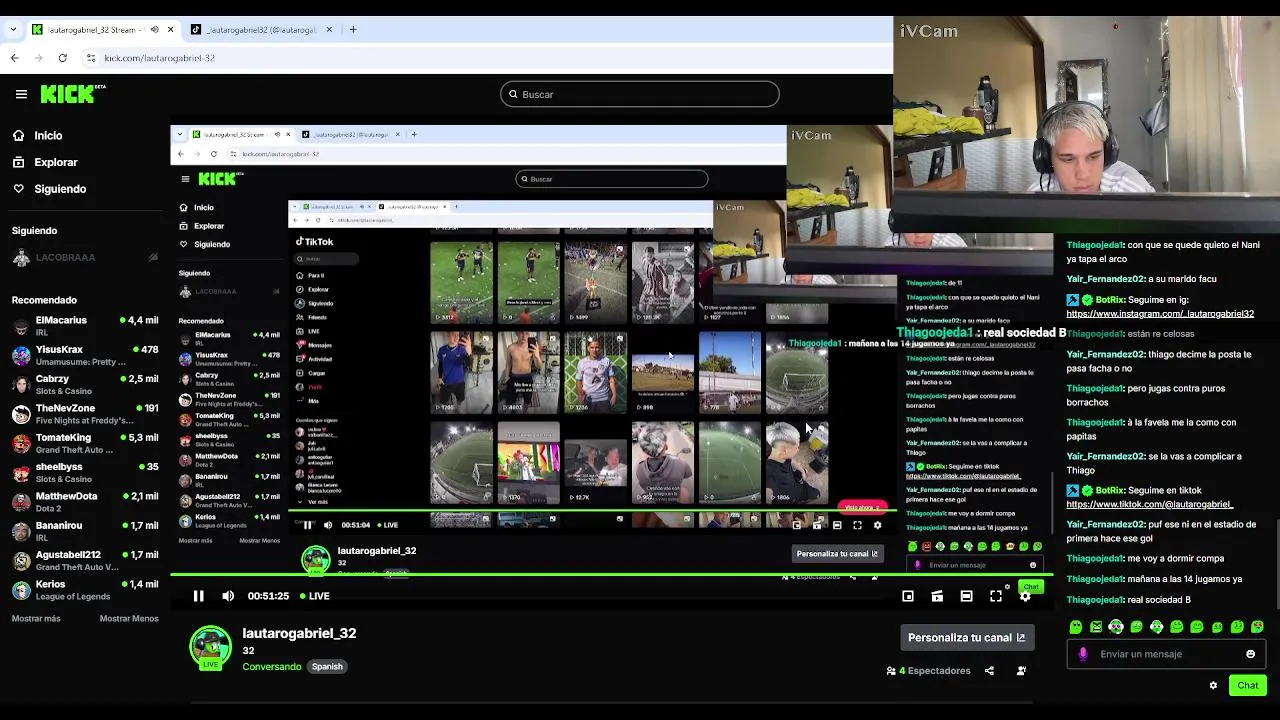Open the Instagram link in chat
This screenshot has width=1280, height=720.
(x=1160, y=314)
